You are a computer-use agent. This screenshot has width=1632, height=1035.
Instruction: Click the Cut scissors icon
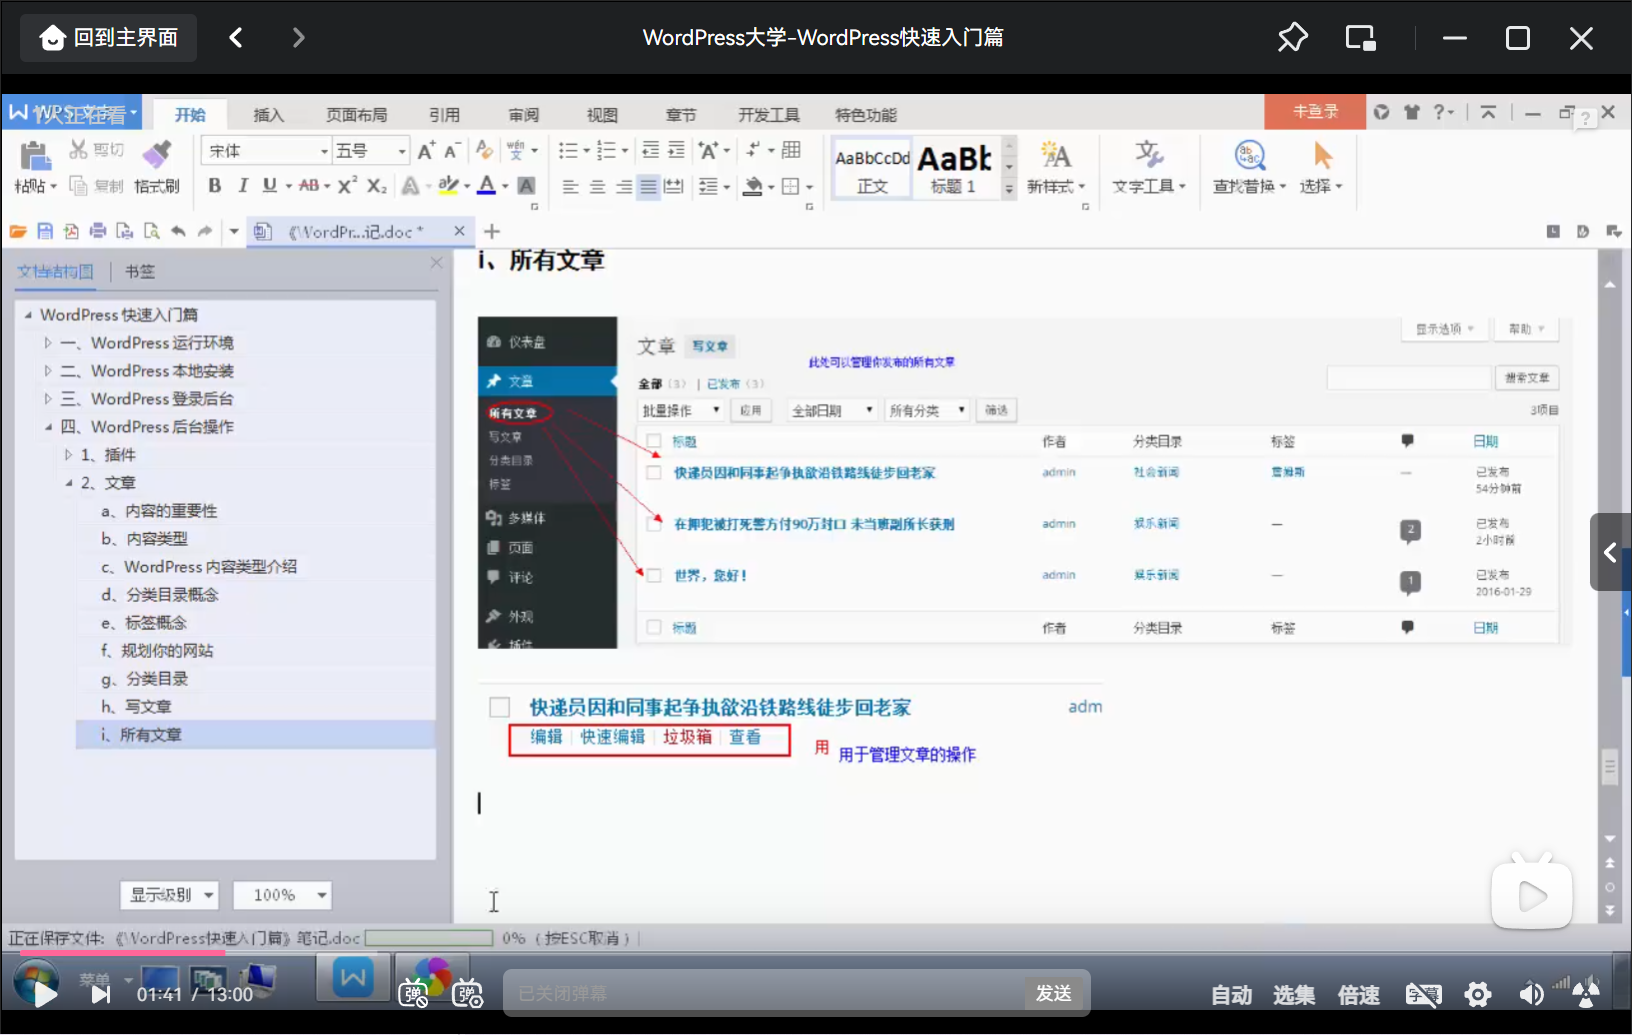(x=78, y=150)
